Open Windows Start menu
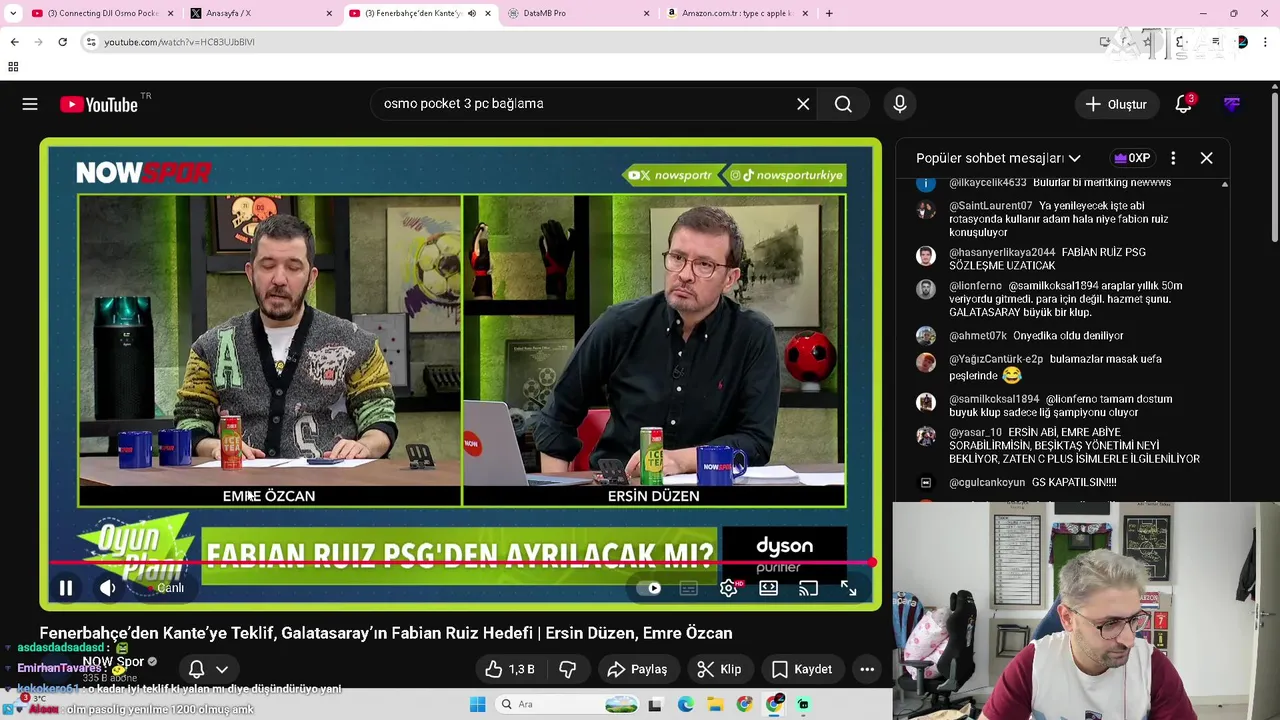1280x720 pixels. click(477, 704)
